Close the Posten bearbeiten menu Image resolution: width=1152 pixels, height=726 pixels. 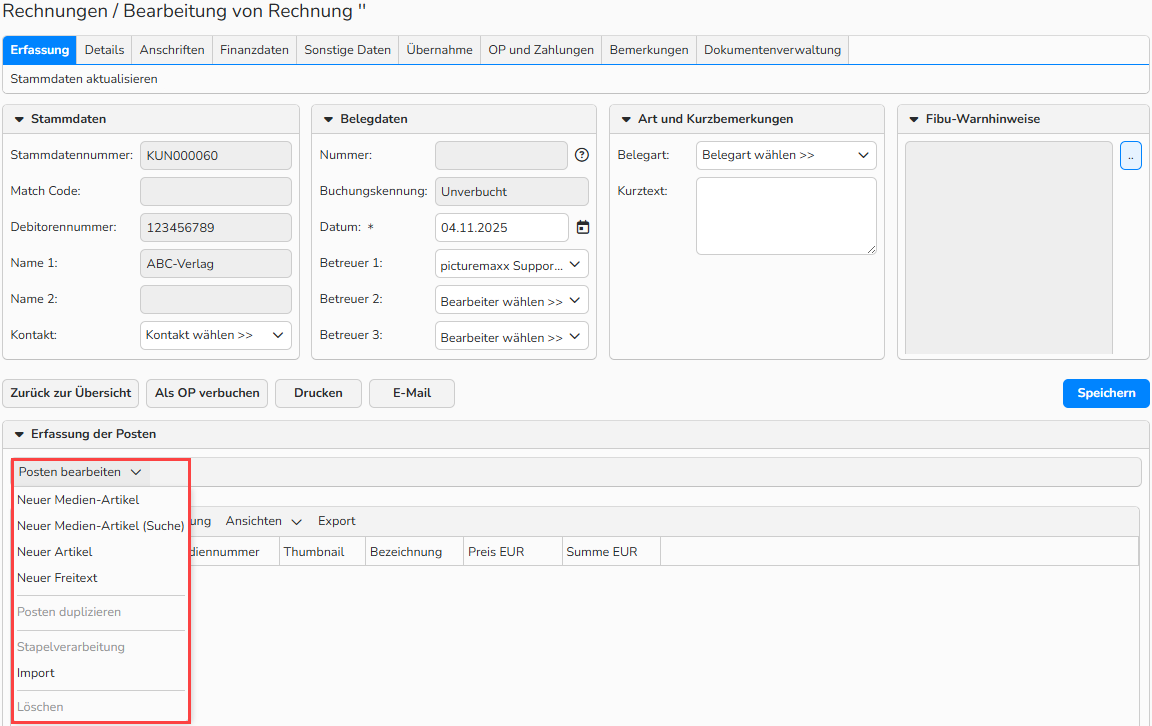tap(81, 472)
